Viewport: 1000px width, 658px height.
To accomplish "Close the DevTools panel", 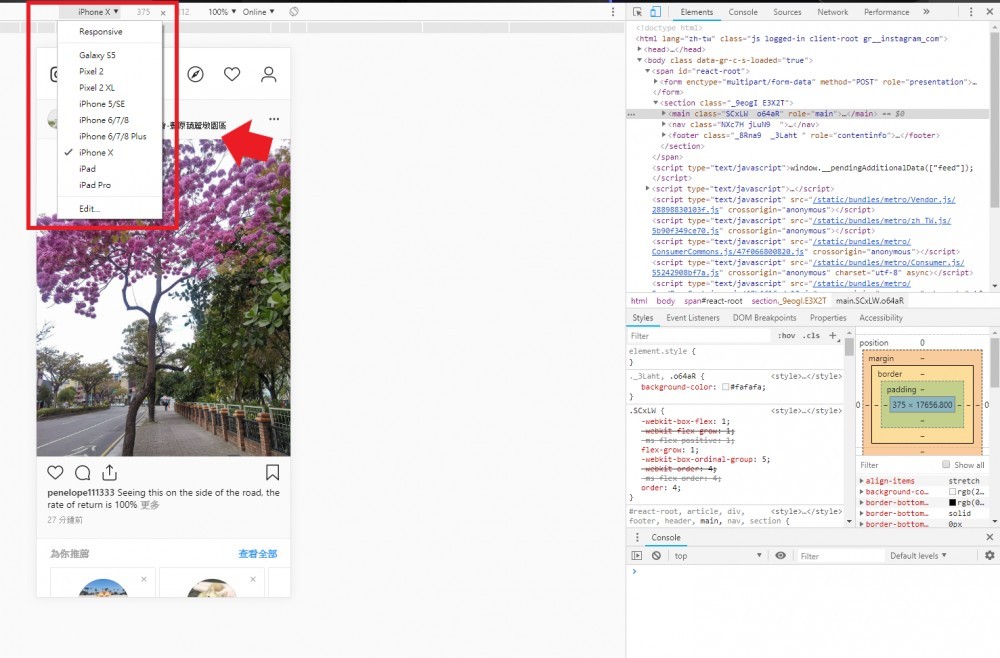I will pyautogui.click(x=990, y=11).
